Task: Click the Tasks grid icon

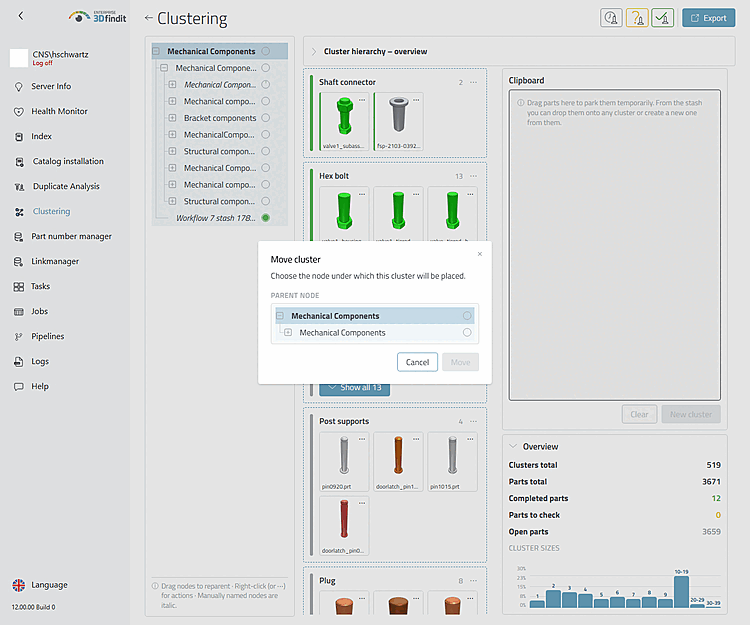Action: [19, 286]
